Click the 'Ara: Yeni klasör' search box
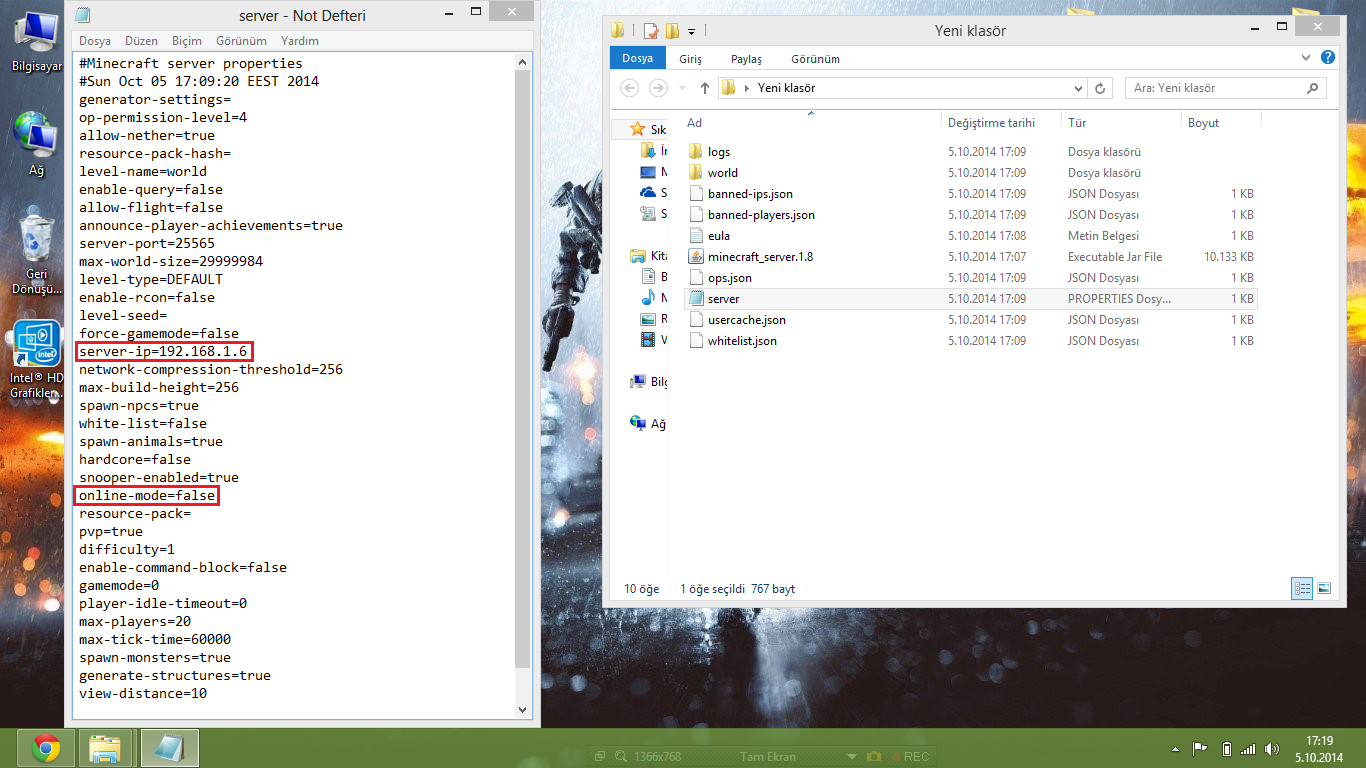The width and height of the screenshot is (1366, 768). [1226, 88]
